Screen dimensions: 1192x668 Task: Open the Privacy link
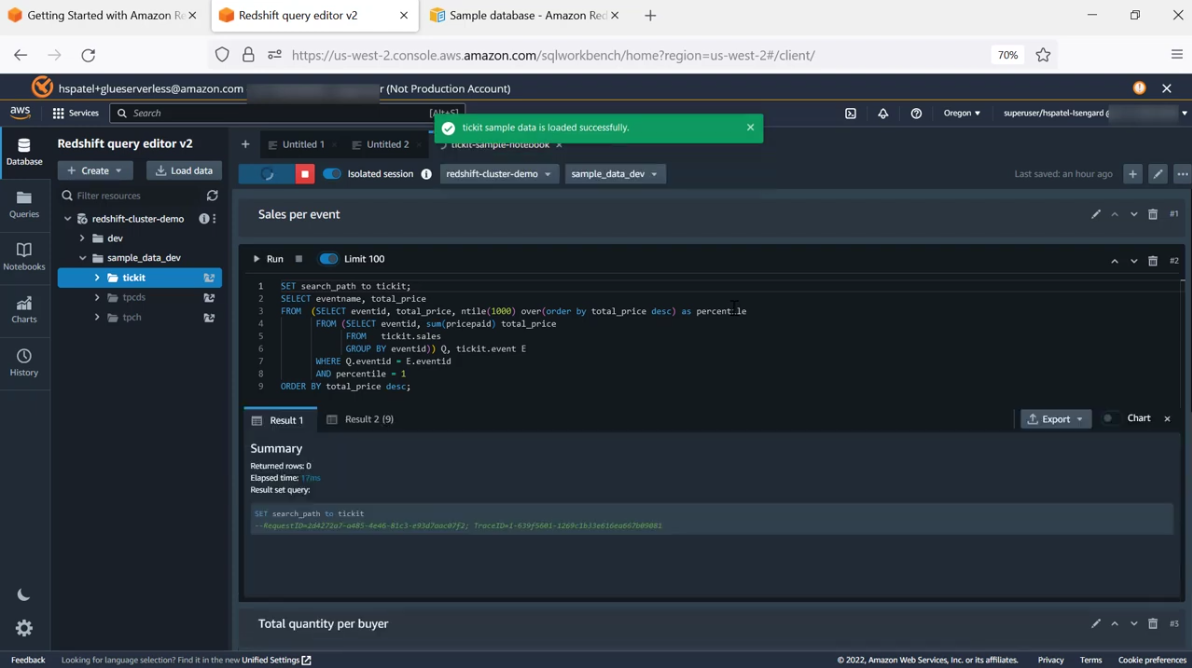1051,660
